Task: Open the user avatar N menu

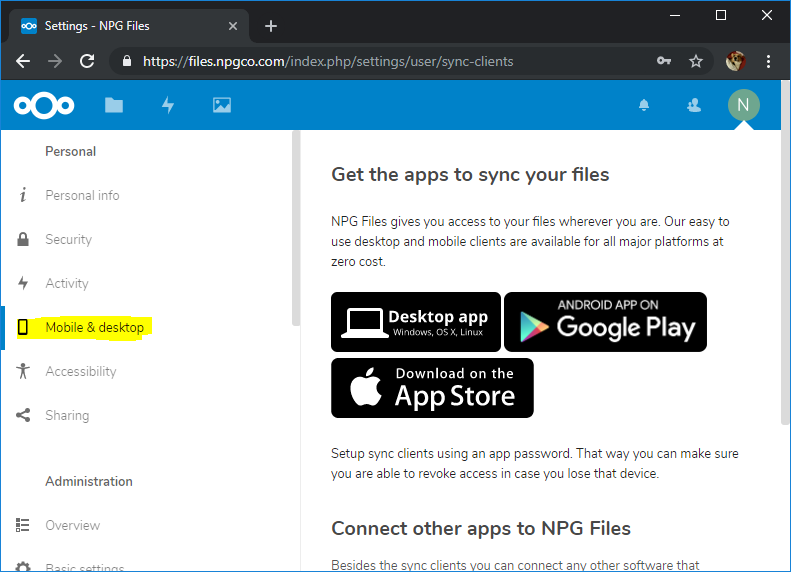Action: tap(744, 105)
